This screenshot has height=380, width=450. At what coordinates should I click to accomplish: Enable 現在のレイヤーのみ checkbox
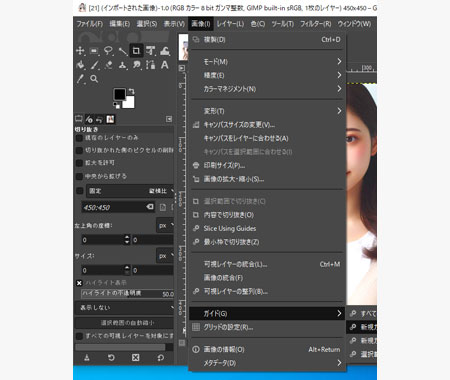point(79,138)
